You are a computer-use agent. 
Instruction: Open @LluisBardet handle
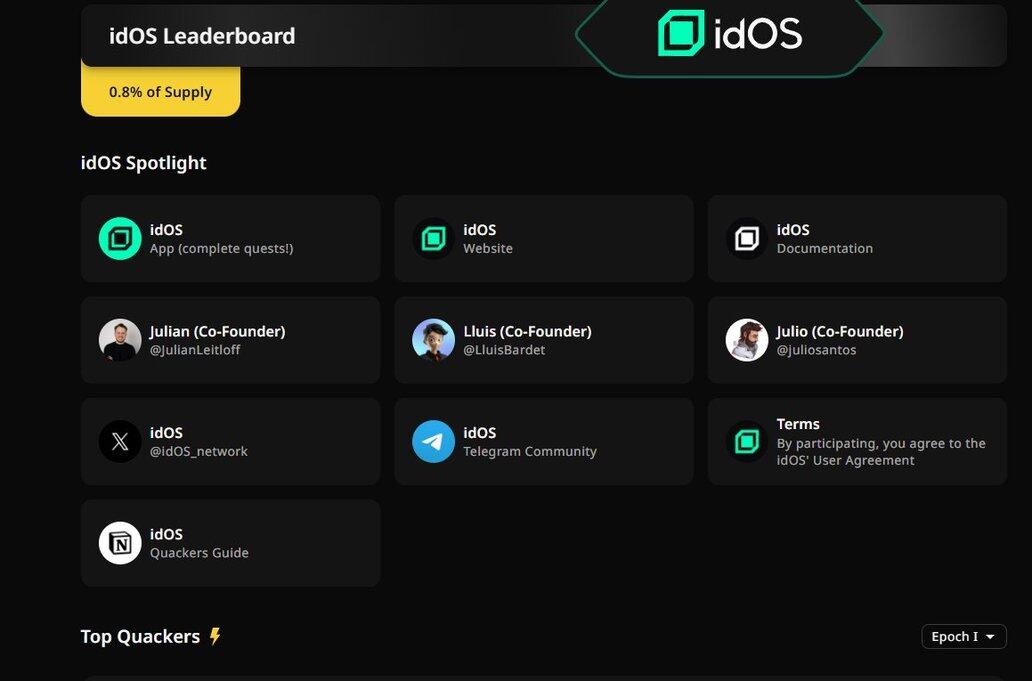[504, 350]
